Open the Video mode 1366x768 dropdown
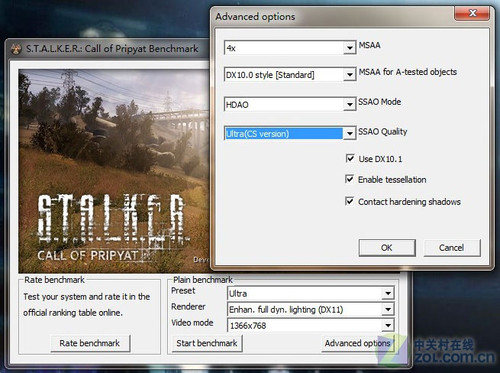500x373 pixels. click(x=311, y=325)
